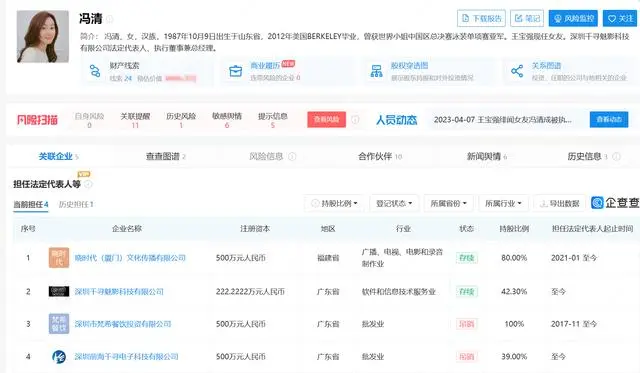The image size is (640, 373).
Task: Switch to the 关联企业 tab
Action: [x=58, y=156]
